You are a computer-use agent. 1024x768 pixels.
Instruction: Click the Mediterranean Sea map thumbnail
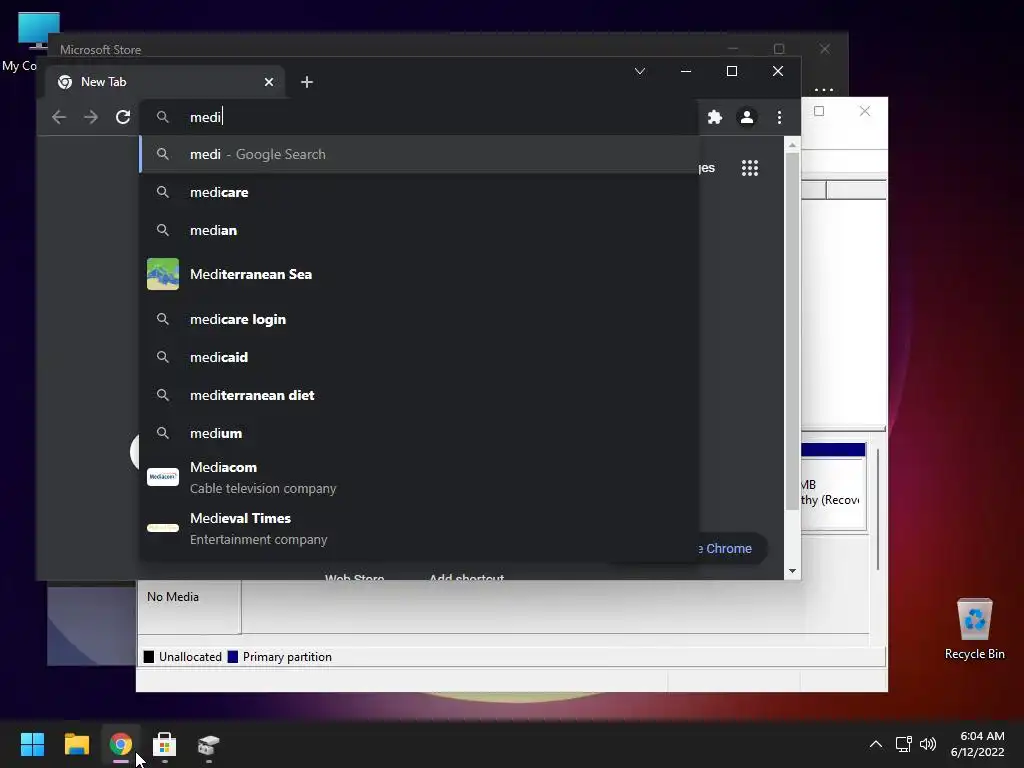tap(163, 274)
